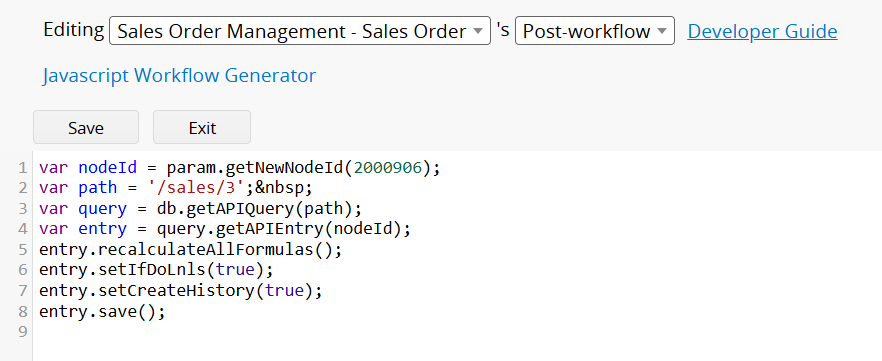Click the Save button

tap(86, 127)
